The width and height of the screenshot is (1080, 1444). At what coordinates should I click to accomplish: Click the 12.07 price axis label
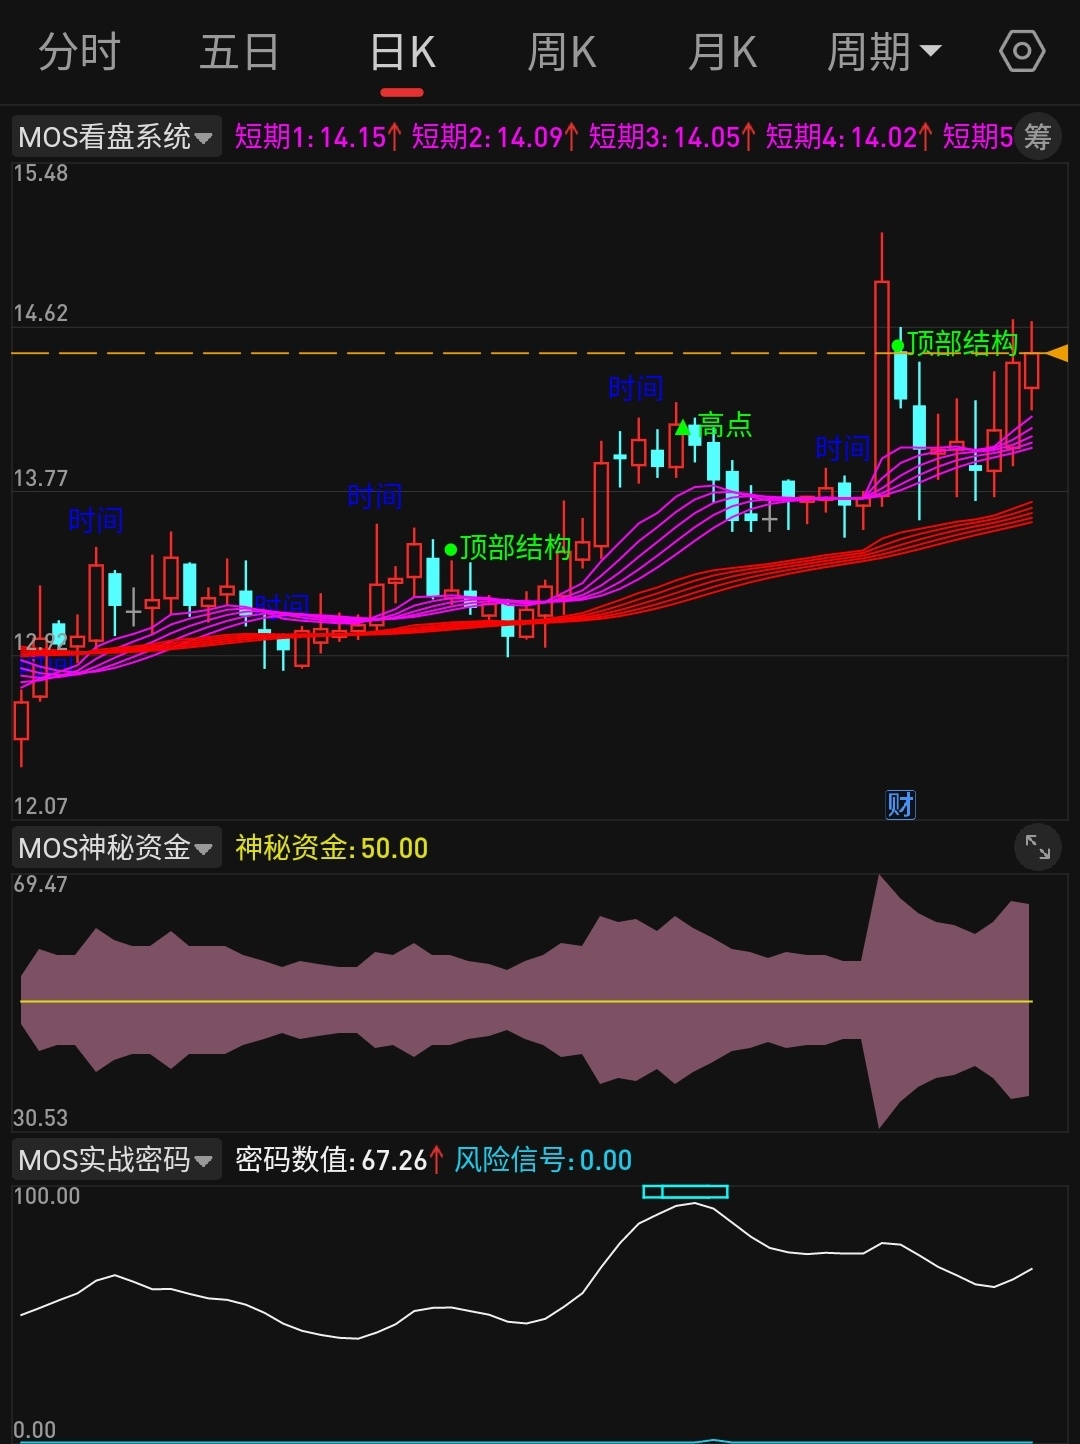point(41,806)
